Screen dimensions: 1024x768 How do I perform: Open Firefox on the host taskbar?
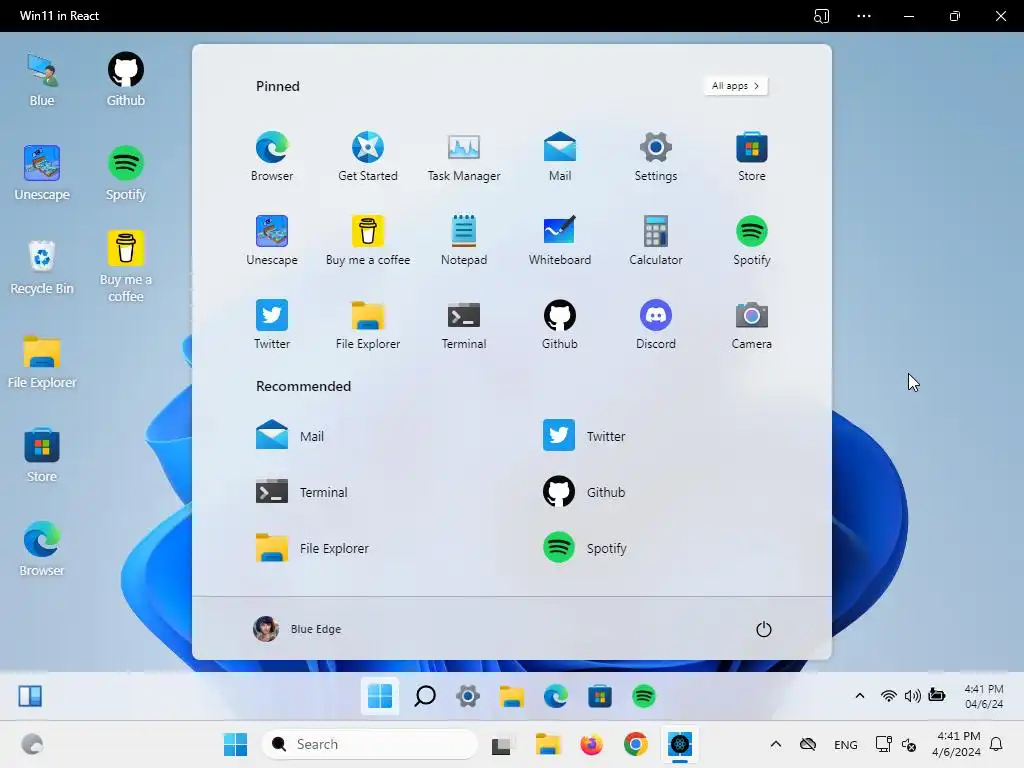click(x=591, y=744)
